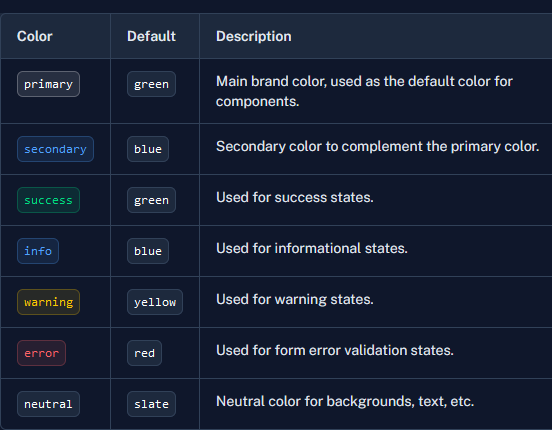Select the slate default value badge
The width and height of the screenshot is (552, 430).
[151, 404]
